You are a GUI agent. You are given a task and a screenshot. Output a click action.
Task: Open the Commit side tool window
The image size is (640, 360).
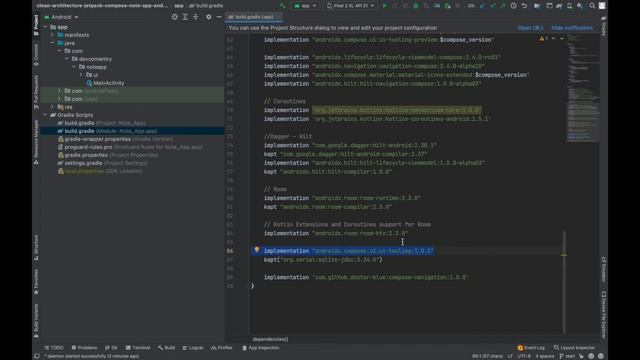pyautogui.click(x=36, y=55)
